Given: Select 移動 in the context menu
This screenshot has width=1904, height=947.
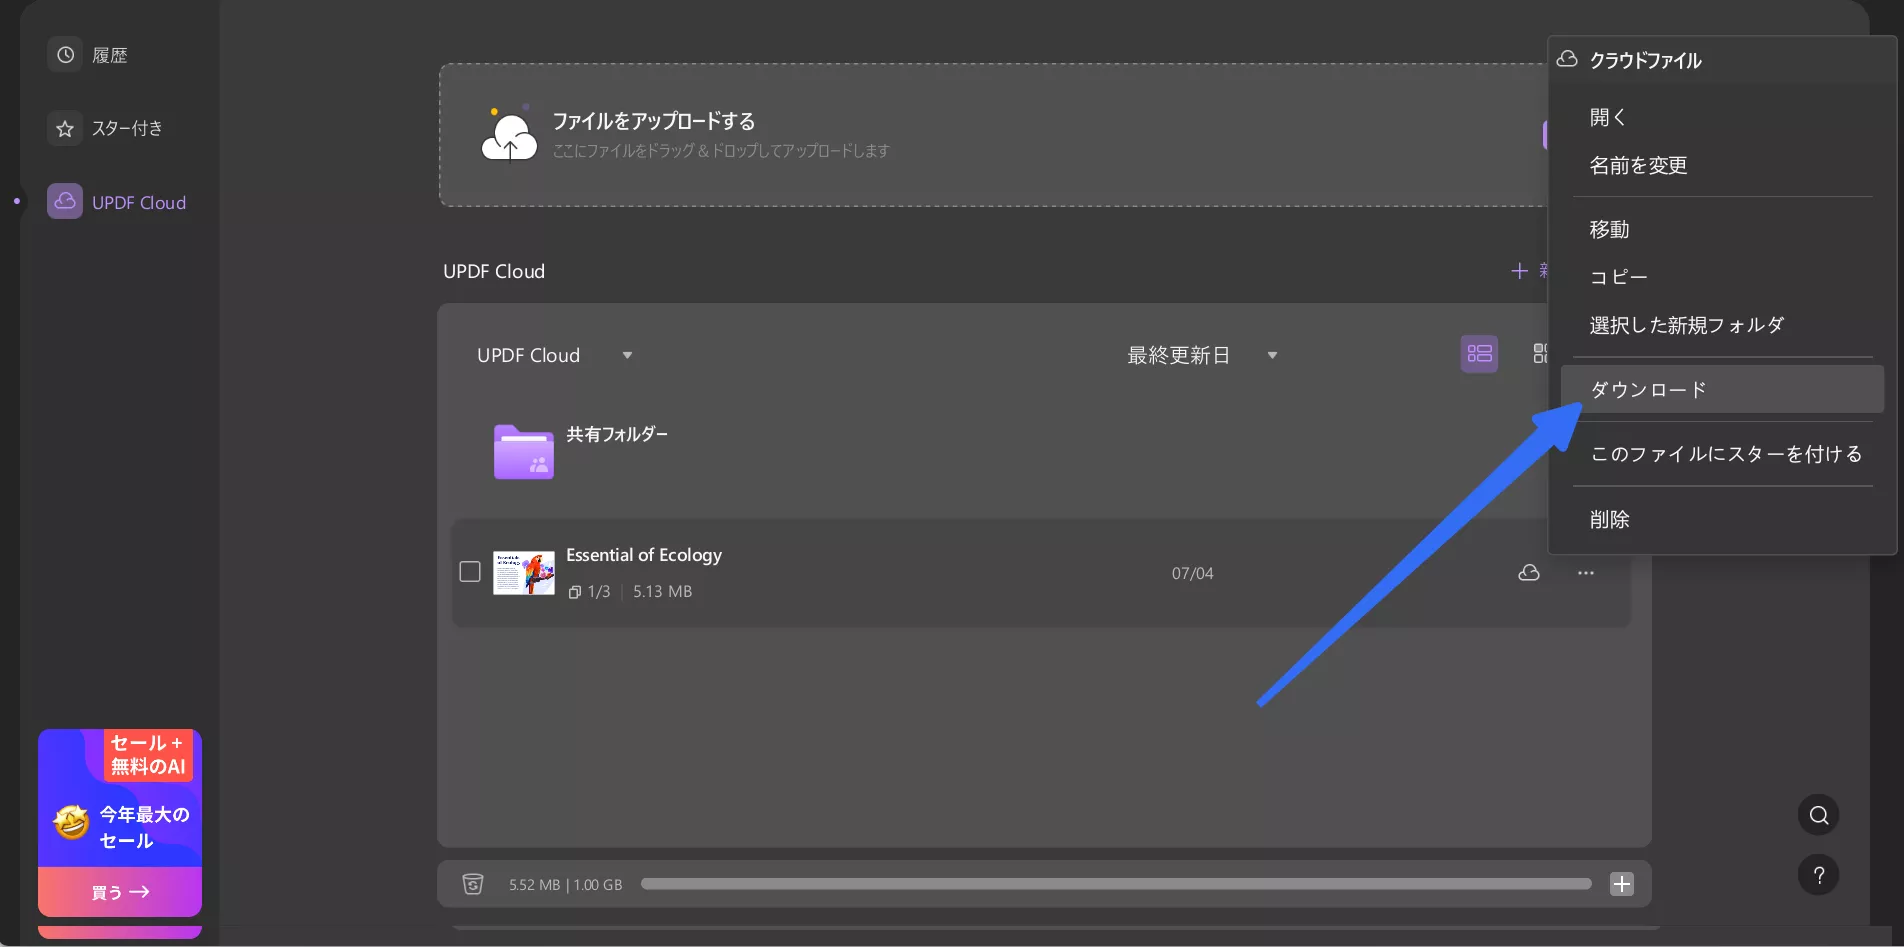Looking at the screenshot, I should point(1721,229).
